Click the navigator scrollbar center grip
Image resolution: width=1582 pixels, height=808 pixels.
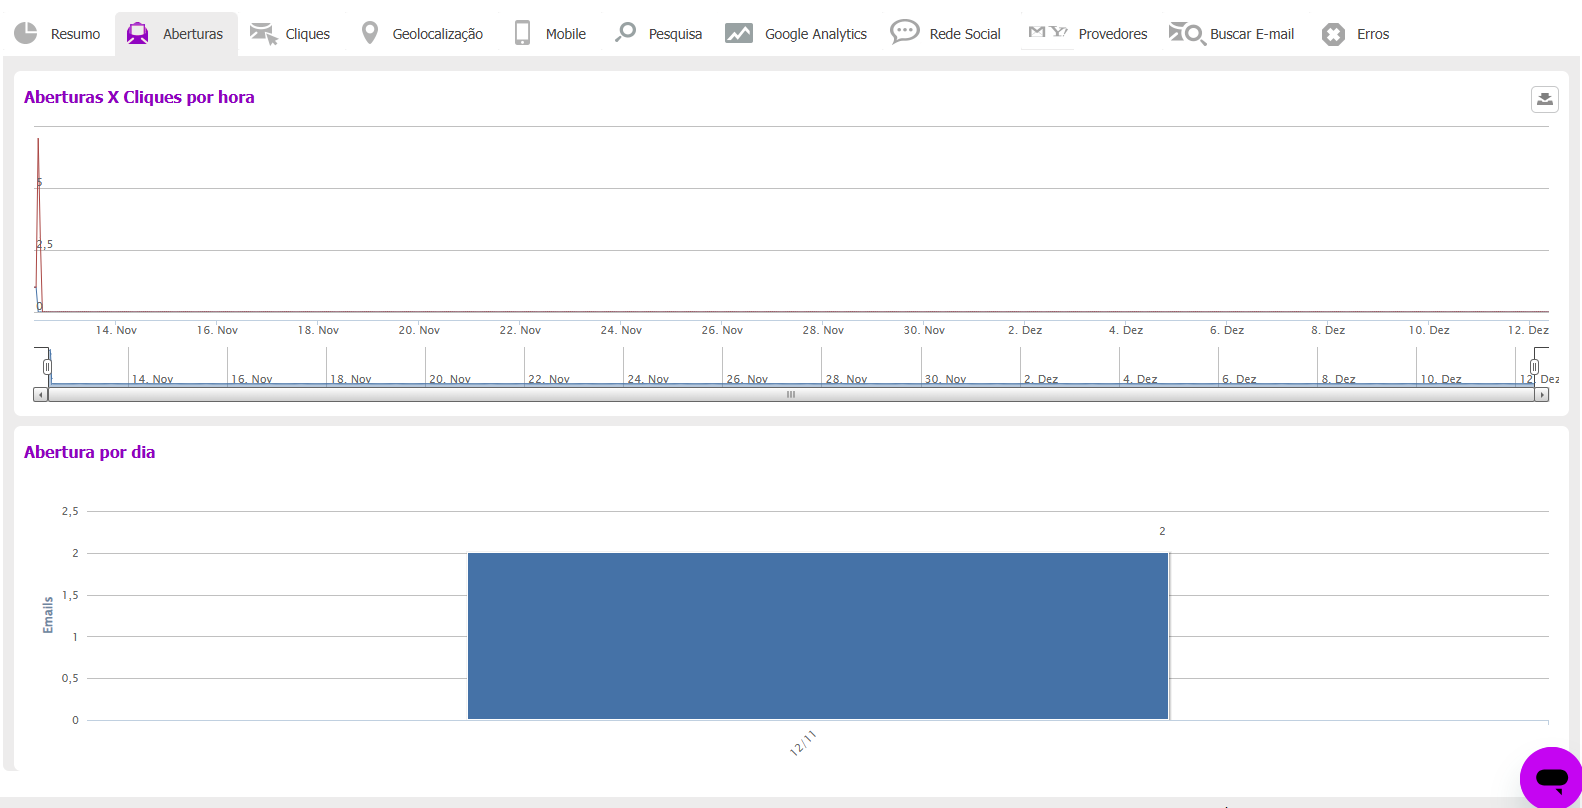791,395
